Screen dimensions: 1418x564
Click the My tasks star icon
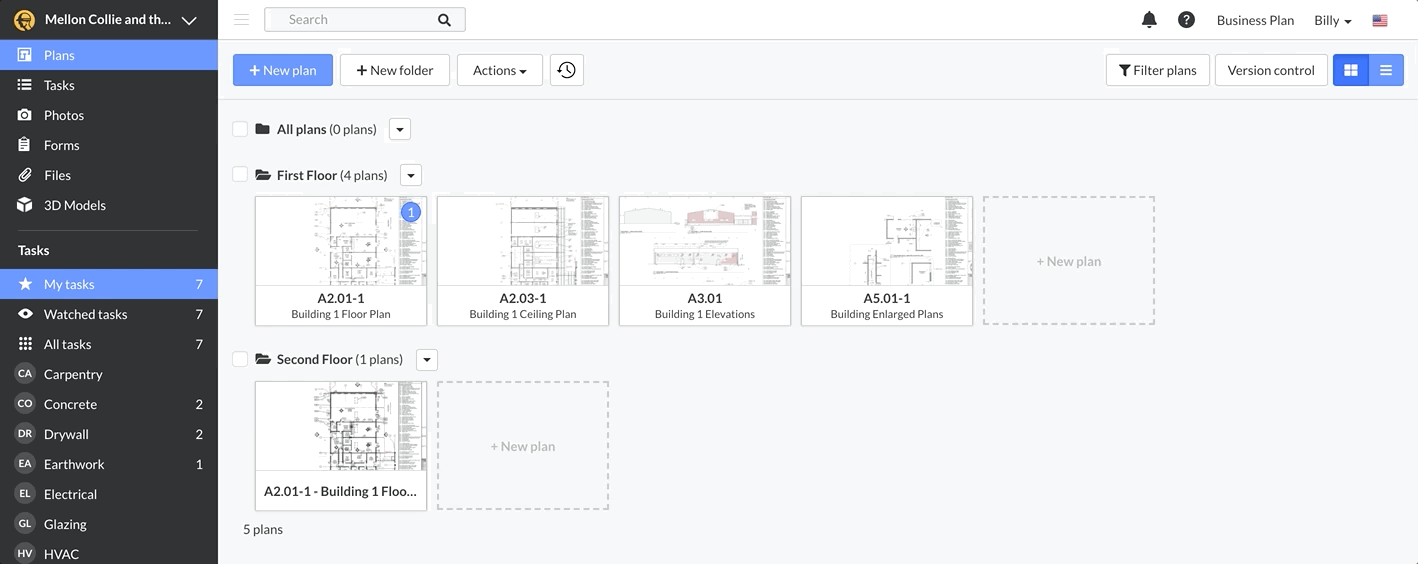(25, 284)
